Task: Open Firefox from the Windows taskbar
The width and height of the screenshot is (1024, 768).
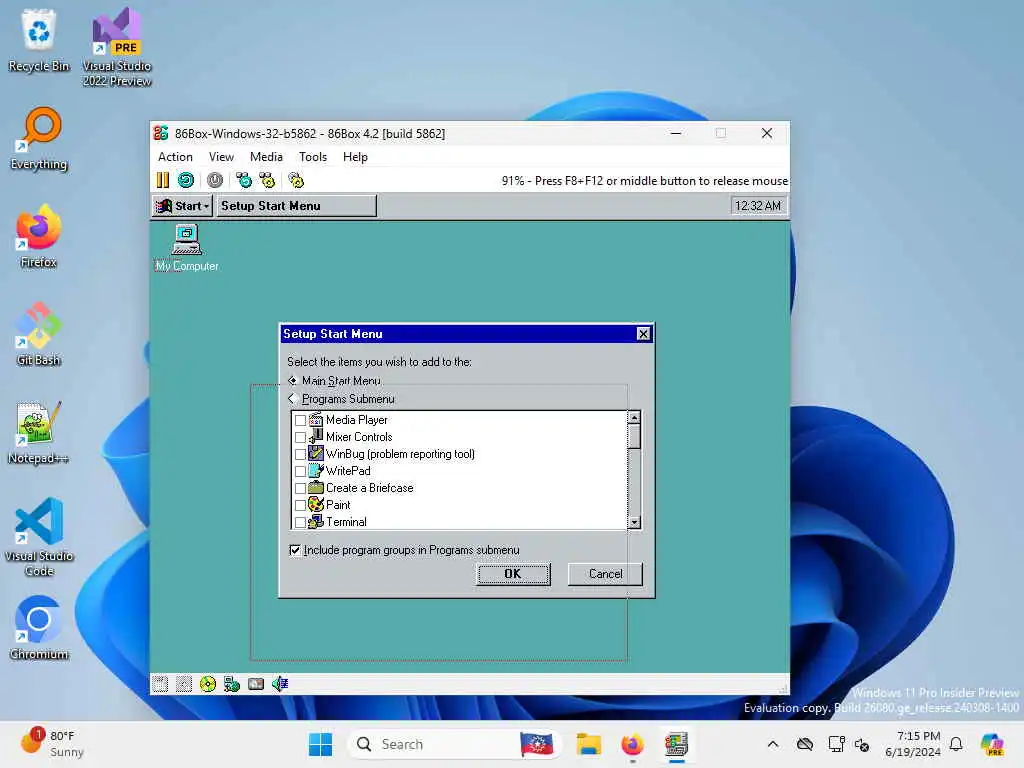Action: (x=632, y=744)
